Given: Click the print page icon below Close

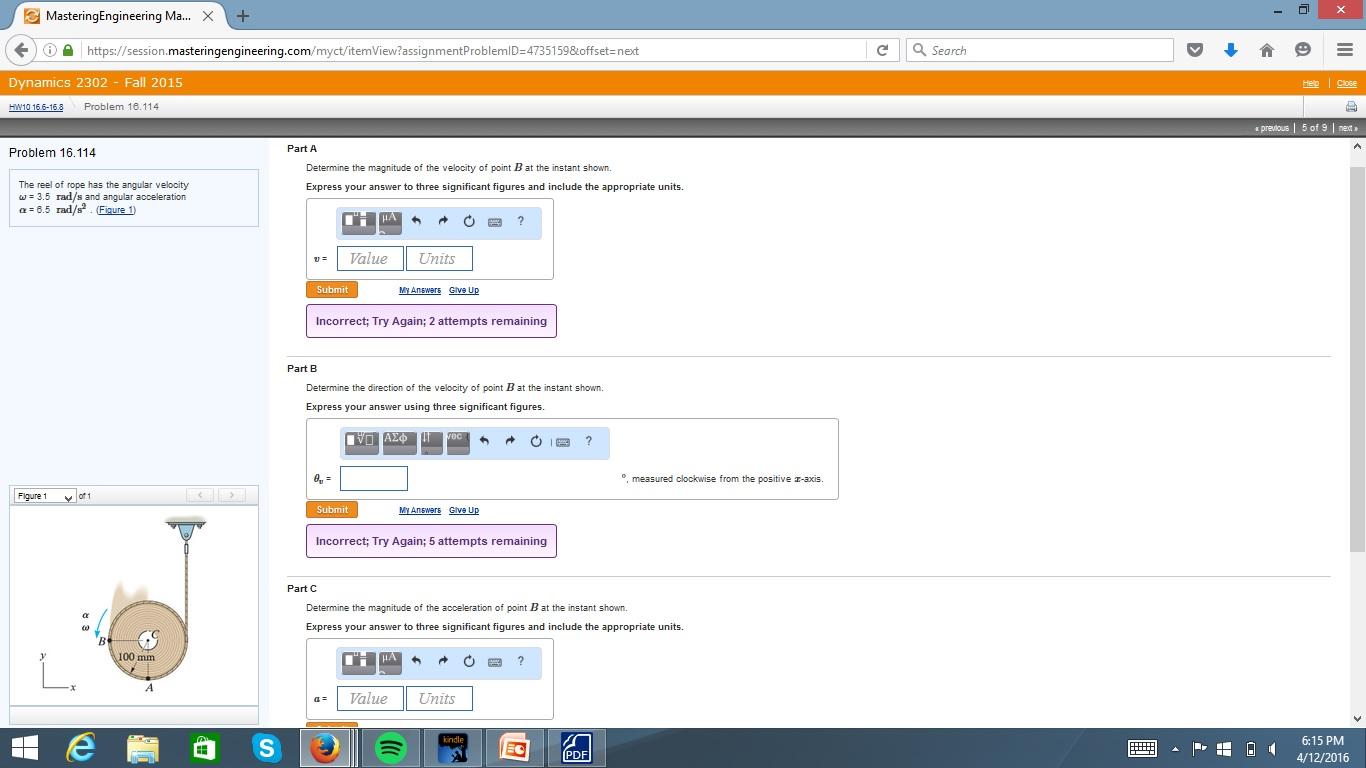Looking at the screenshot, I should (1351, 105).
